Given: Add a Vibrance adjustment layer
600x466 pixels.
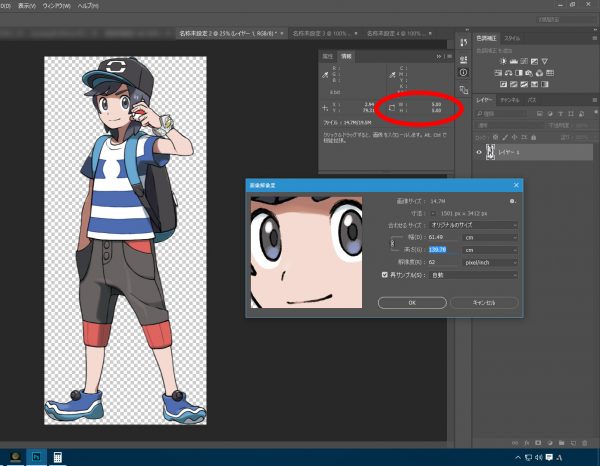Looking at the screenshot, I should pyautogui.click(x=545, y=61).
